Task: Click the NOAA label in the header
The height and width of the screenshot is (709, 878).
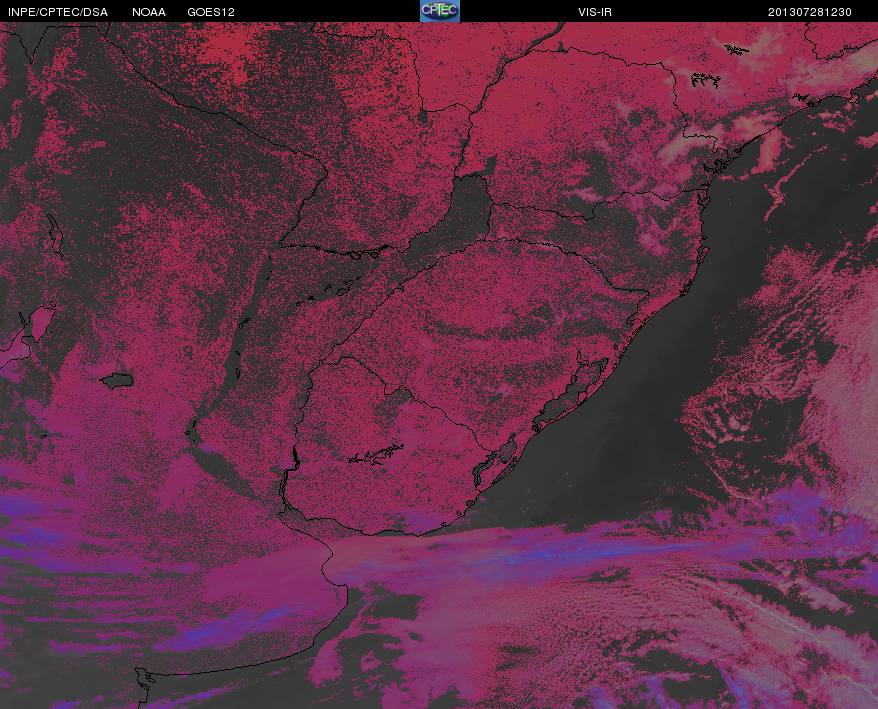Action: (x=149, y=12)
